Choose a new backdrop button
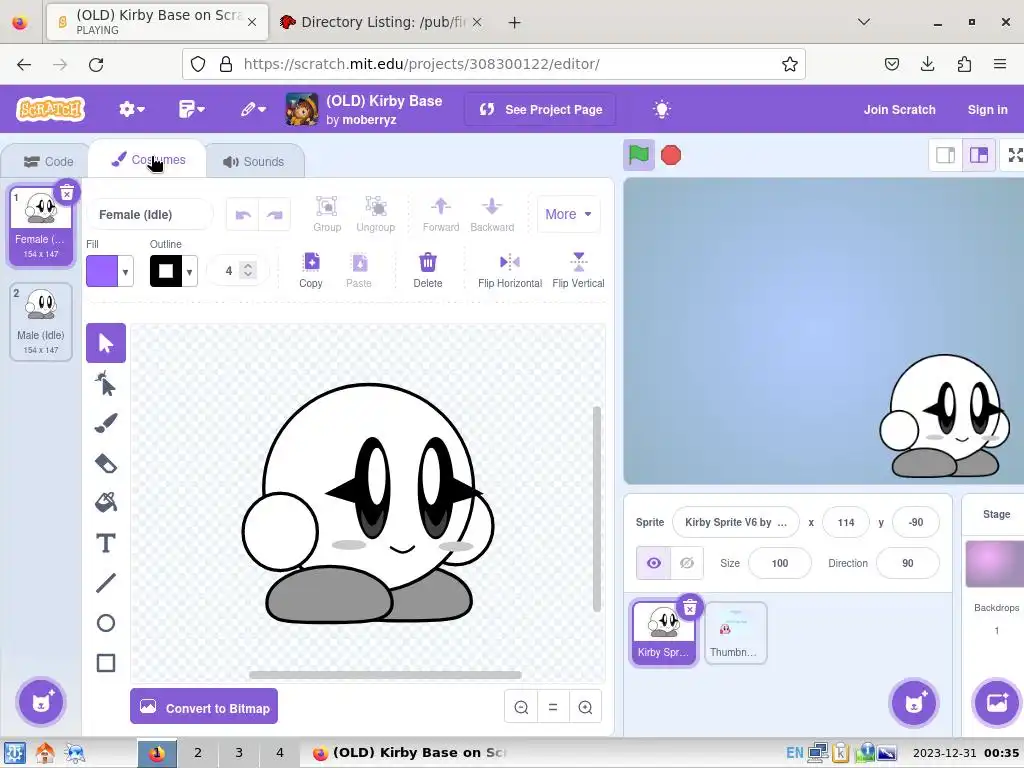 (997, 703)
